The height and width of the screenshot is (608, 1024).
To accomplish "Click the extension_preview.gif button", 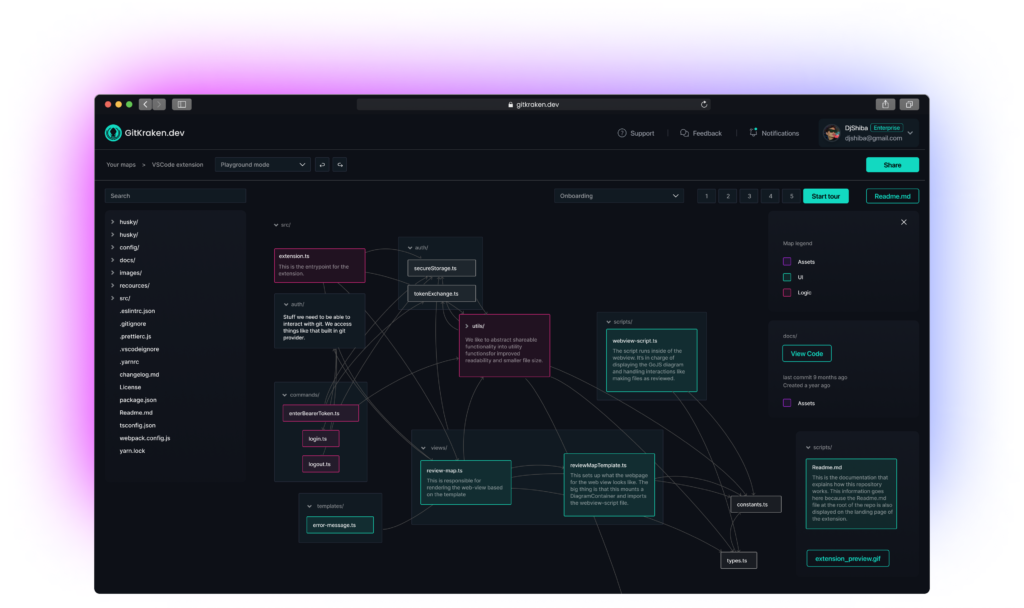I will coord(848,558).
